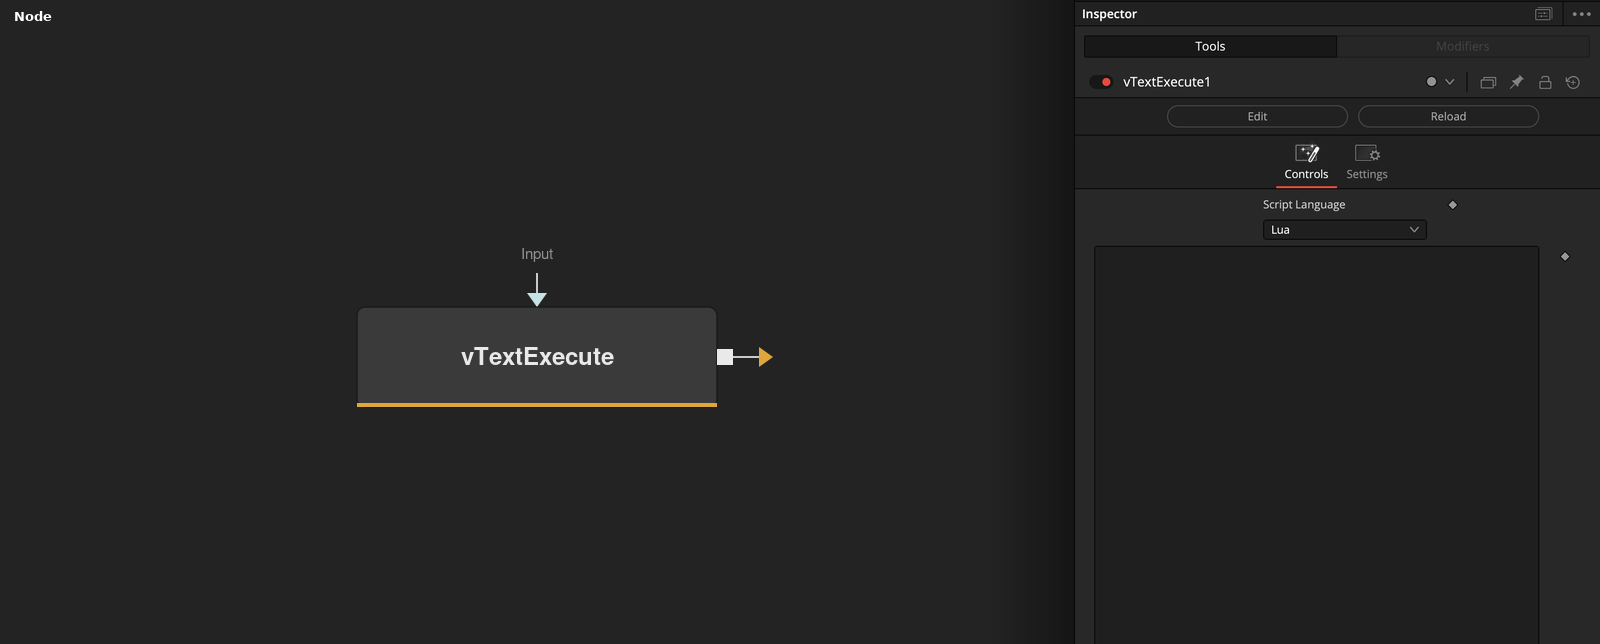Select the vTextExecute node
Image resolution: width=1600 pixels, height=644 pixels.
click(537, 357)
